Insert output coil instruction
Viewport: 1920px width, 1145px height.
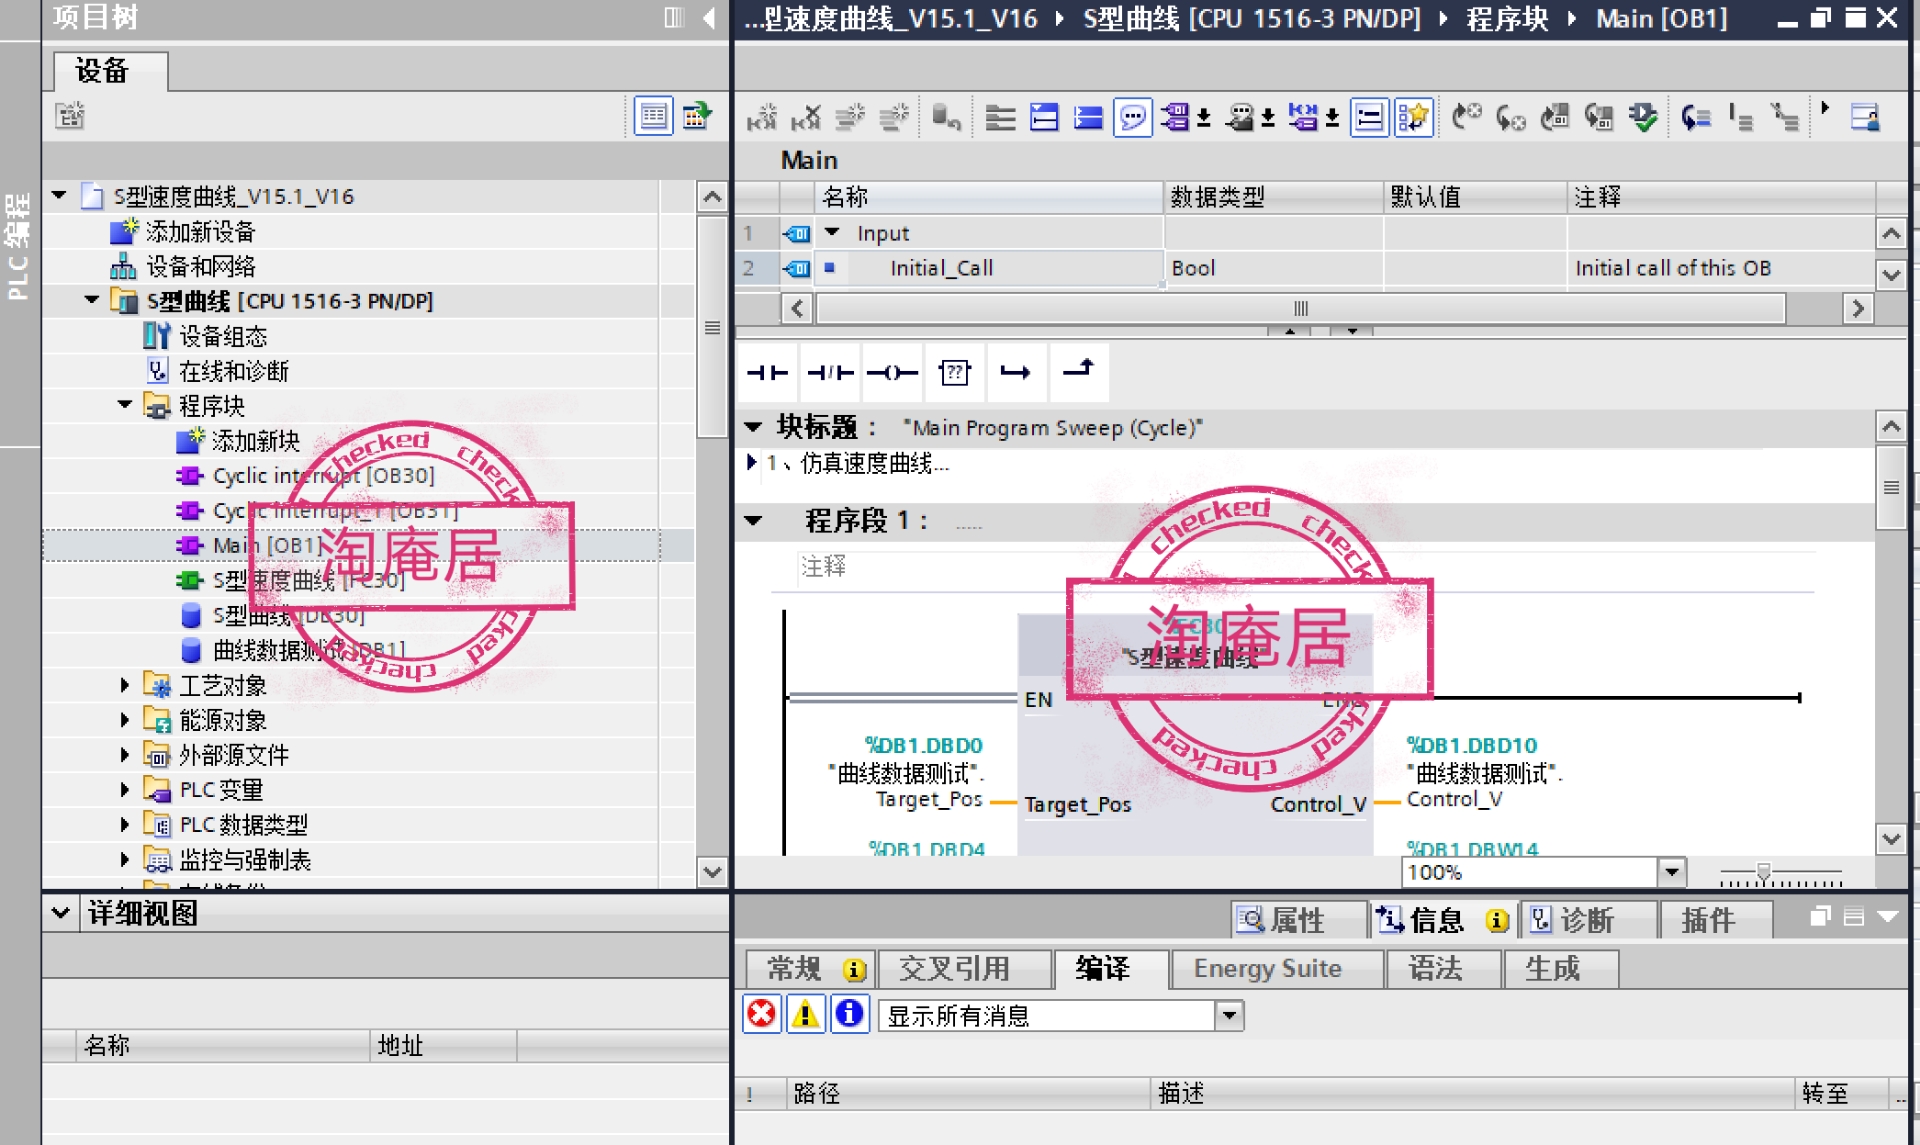tap(892, 373)
